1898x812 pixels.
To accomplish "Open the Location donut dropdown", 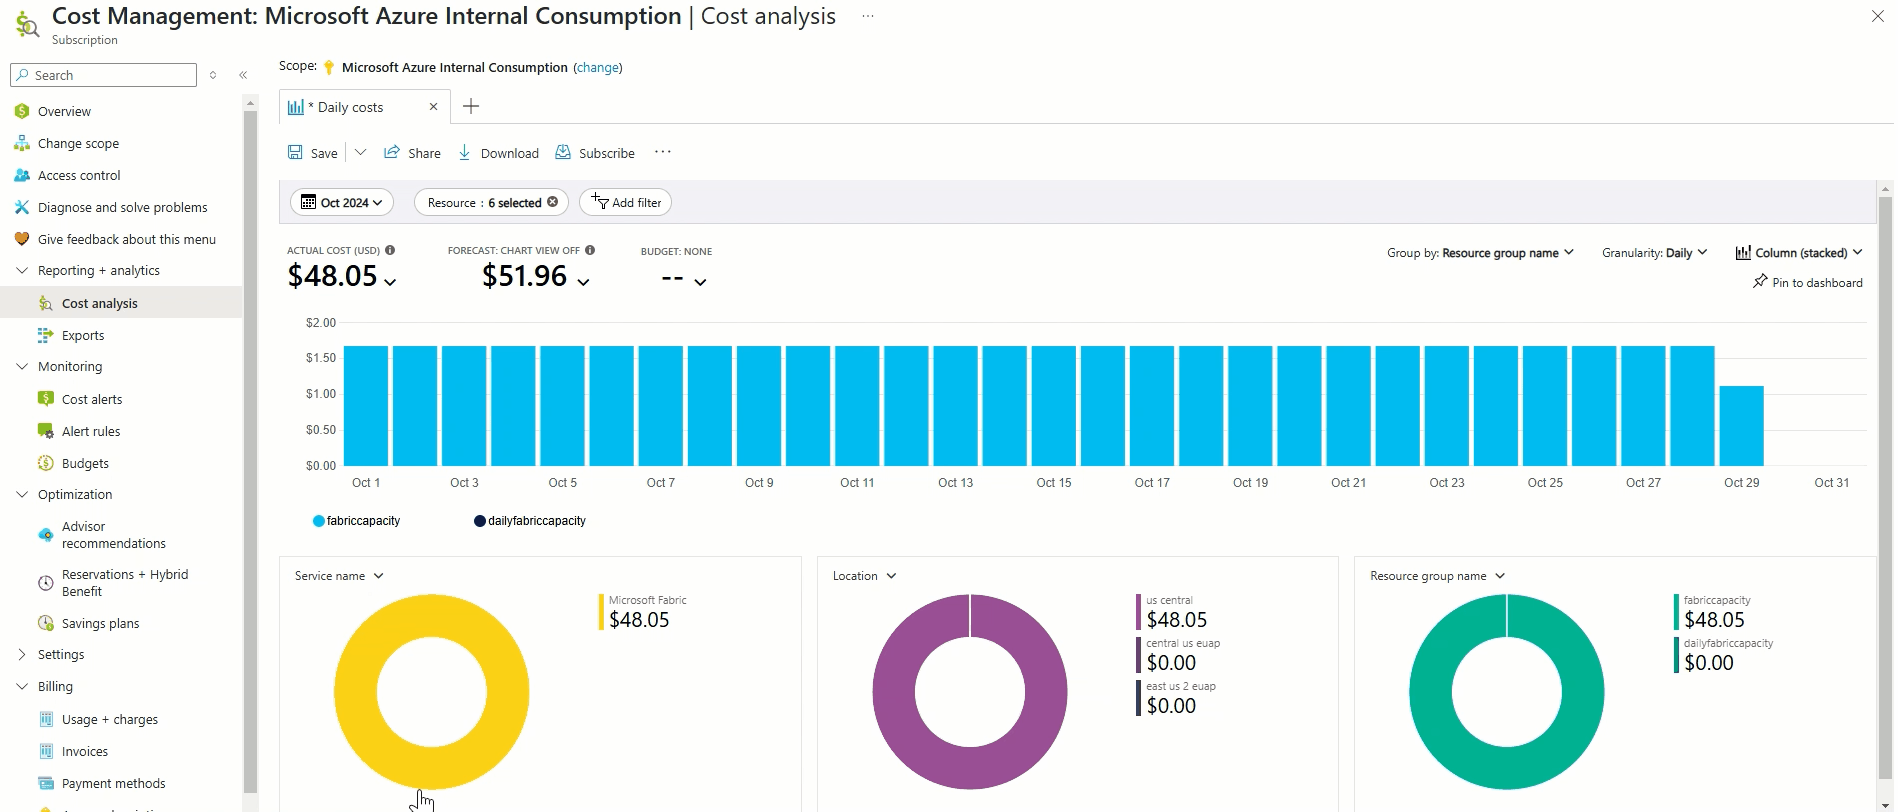I will 864,576.
